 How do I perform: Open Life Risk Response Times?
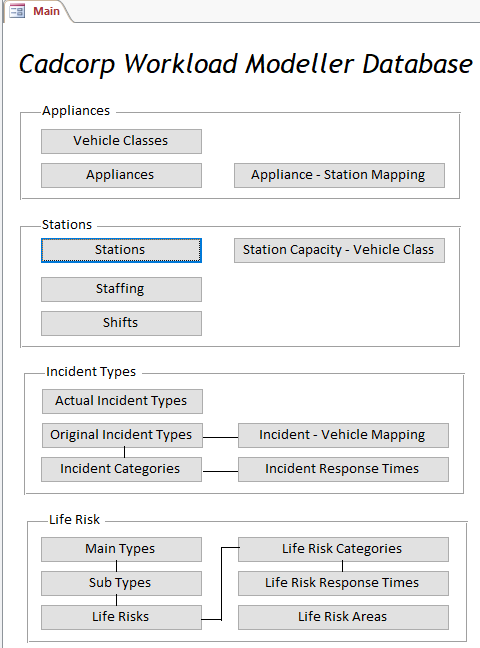[343, 583]
